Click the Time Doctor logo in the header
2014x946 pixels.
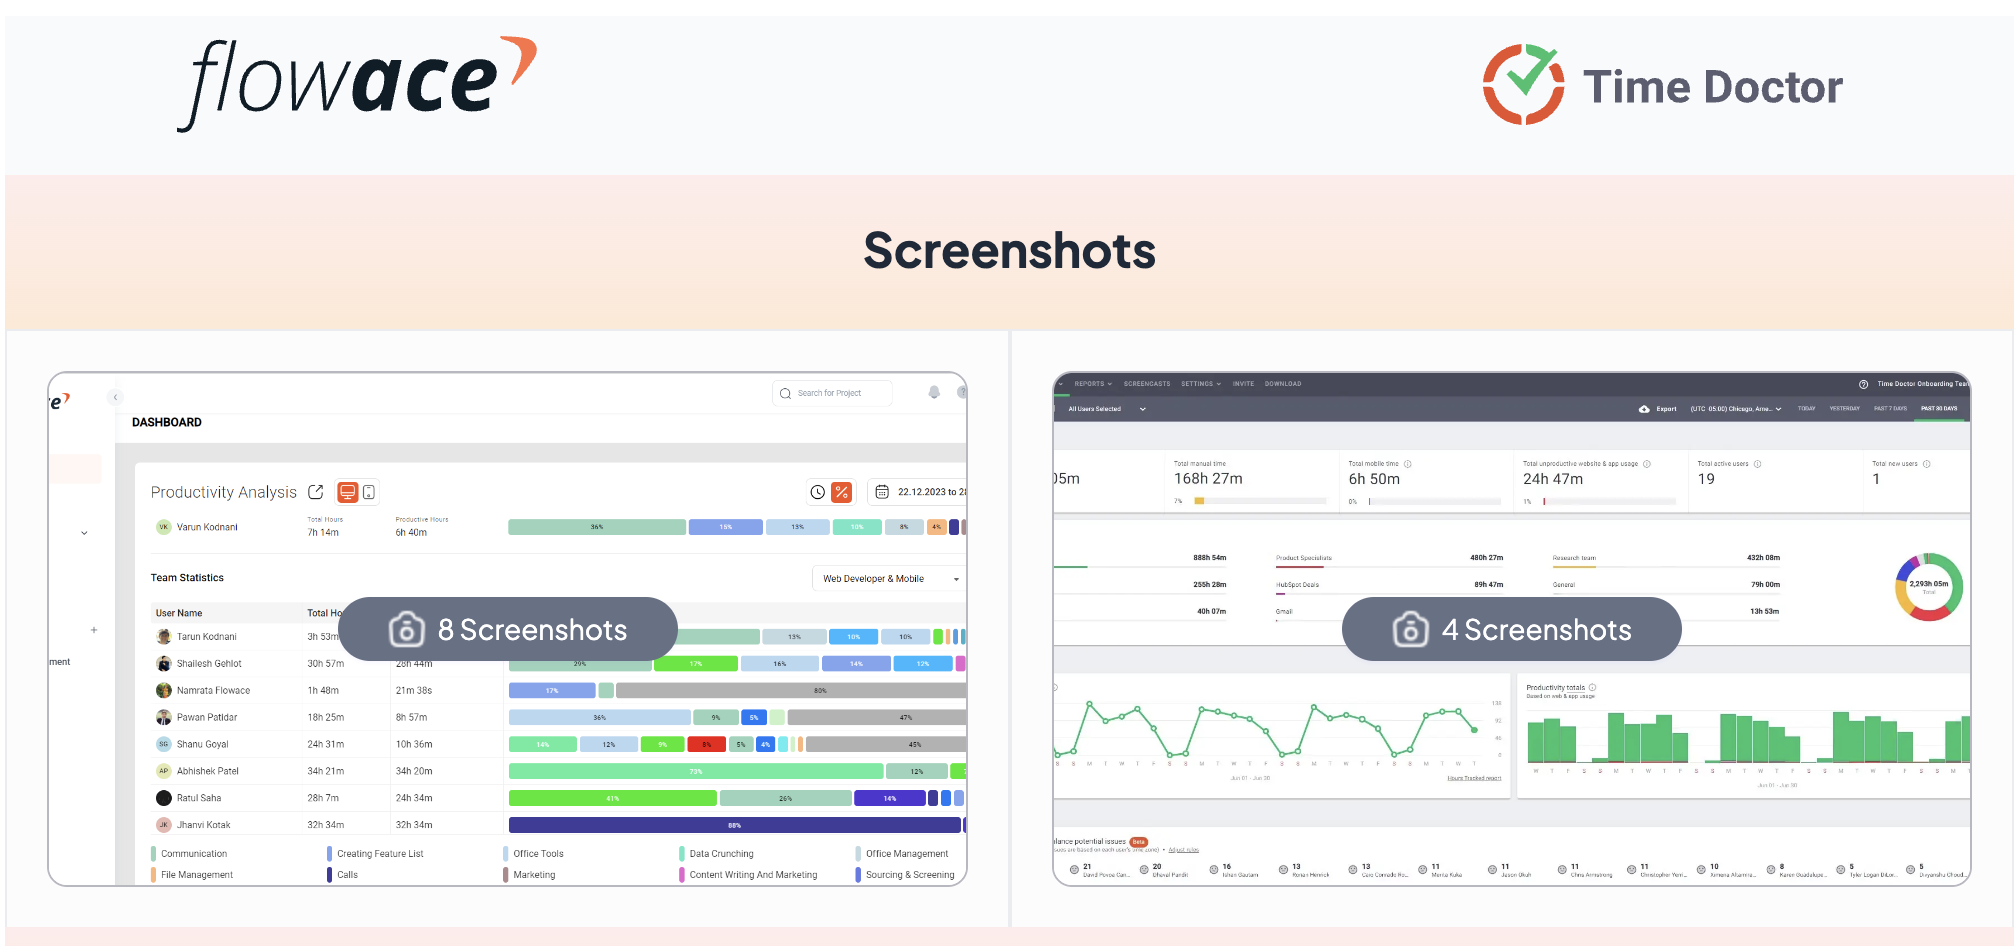pyautogui.click(x=1662, y=85)
